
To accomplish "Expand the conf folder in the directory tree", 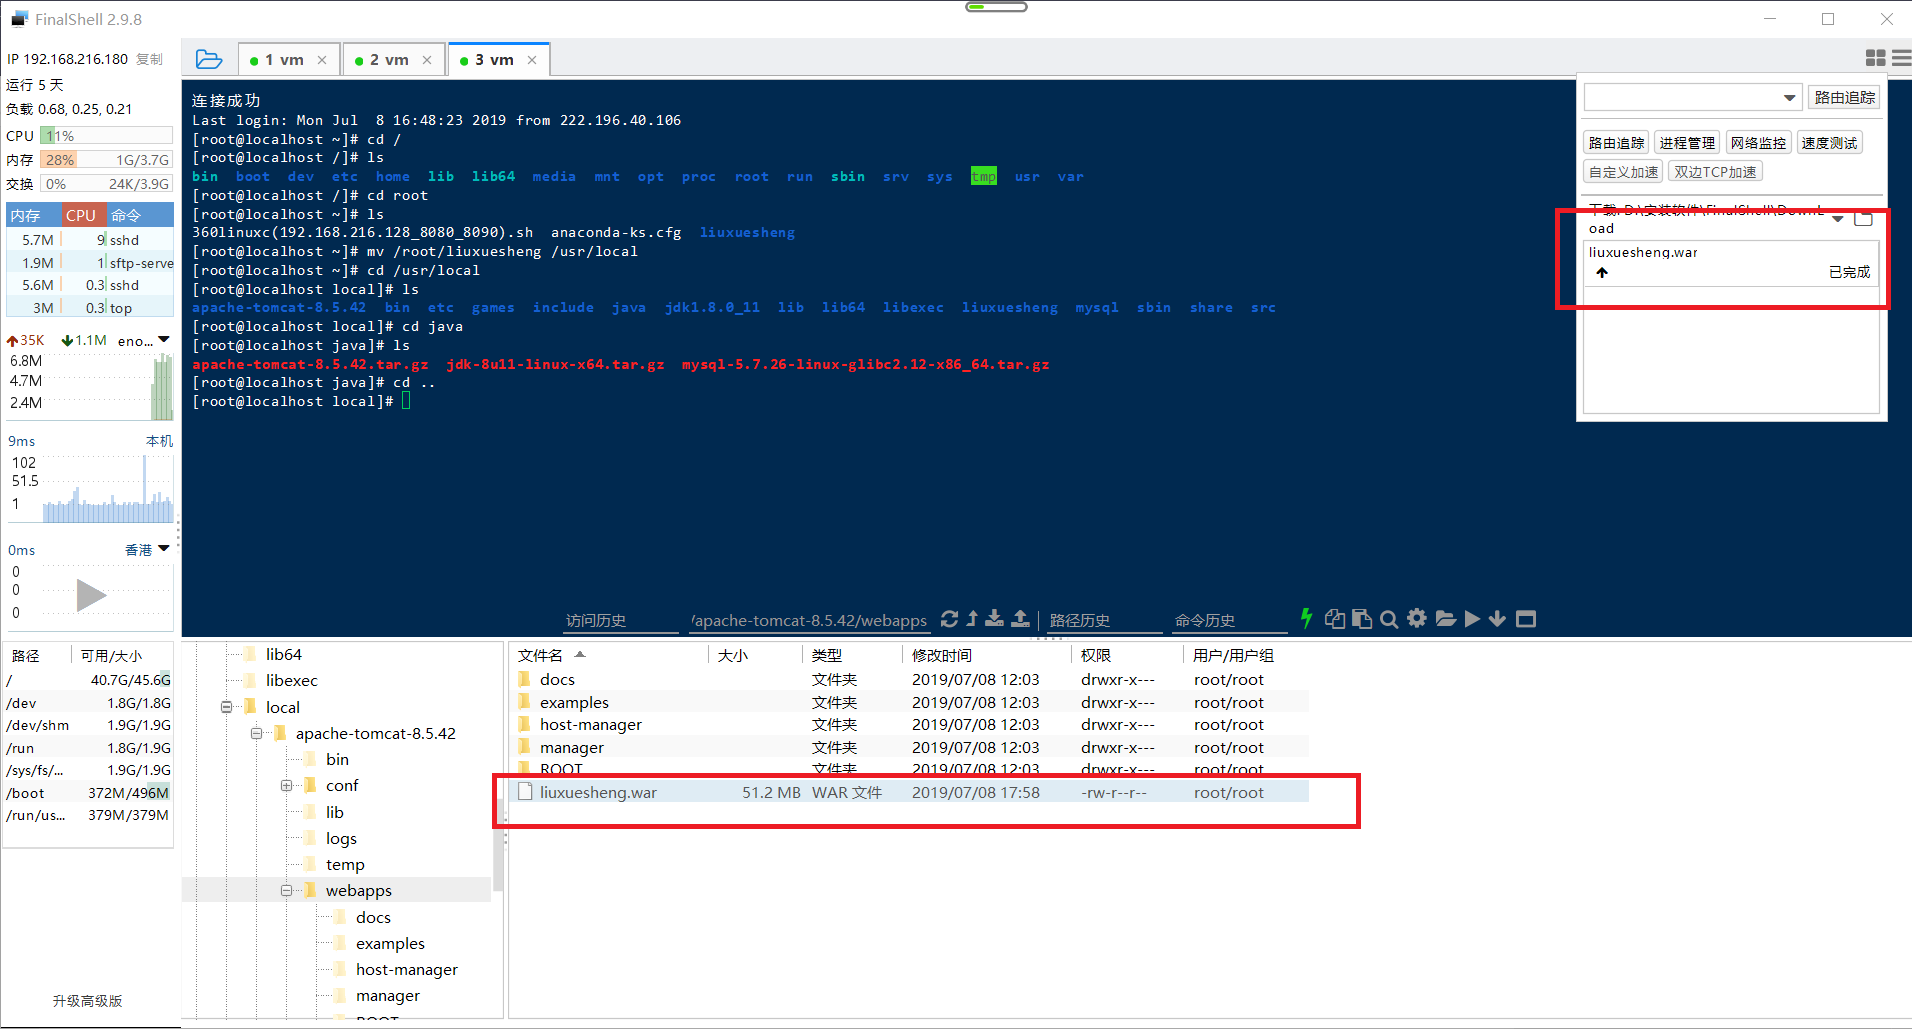I will 287,785.
